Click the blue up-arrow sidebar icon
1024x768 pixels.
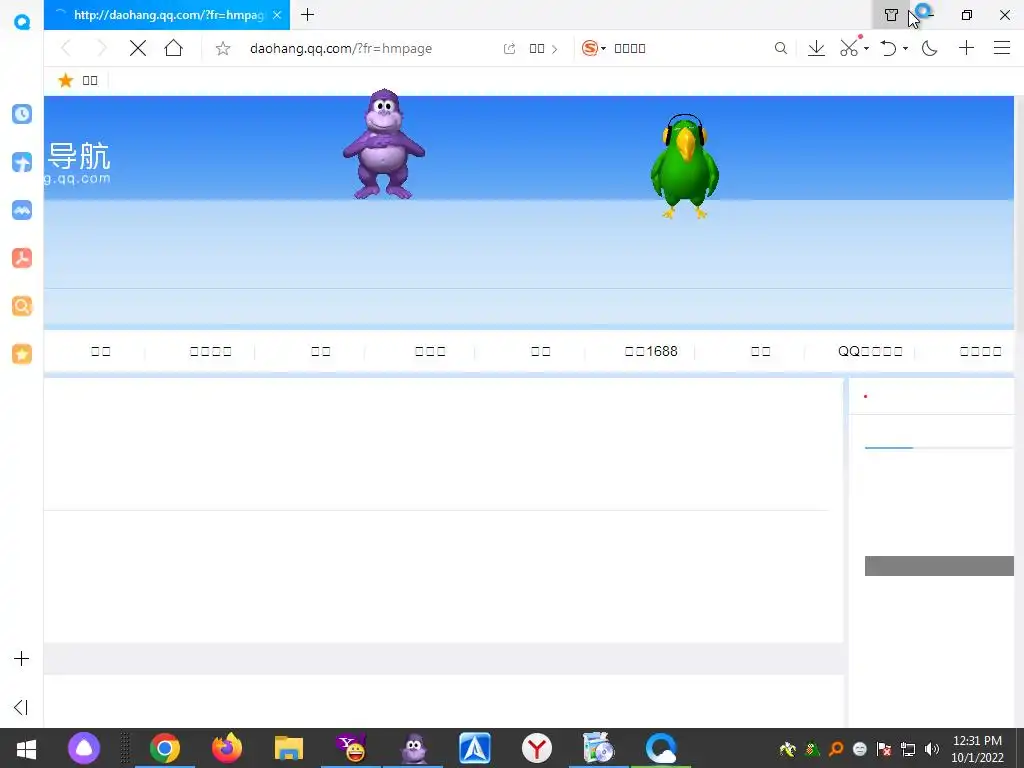(x=22, y=162)
